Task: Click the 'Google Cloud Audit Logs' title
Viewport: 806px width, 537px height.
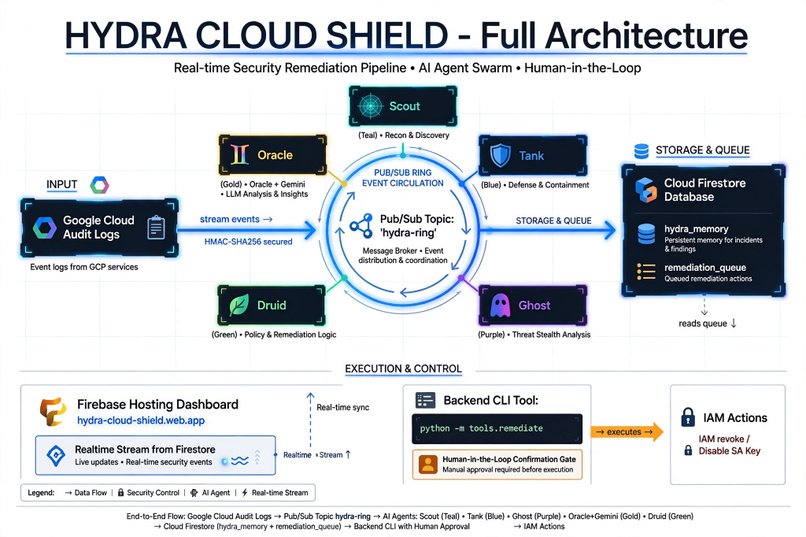Action: tap(99, 227)
